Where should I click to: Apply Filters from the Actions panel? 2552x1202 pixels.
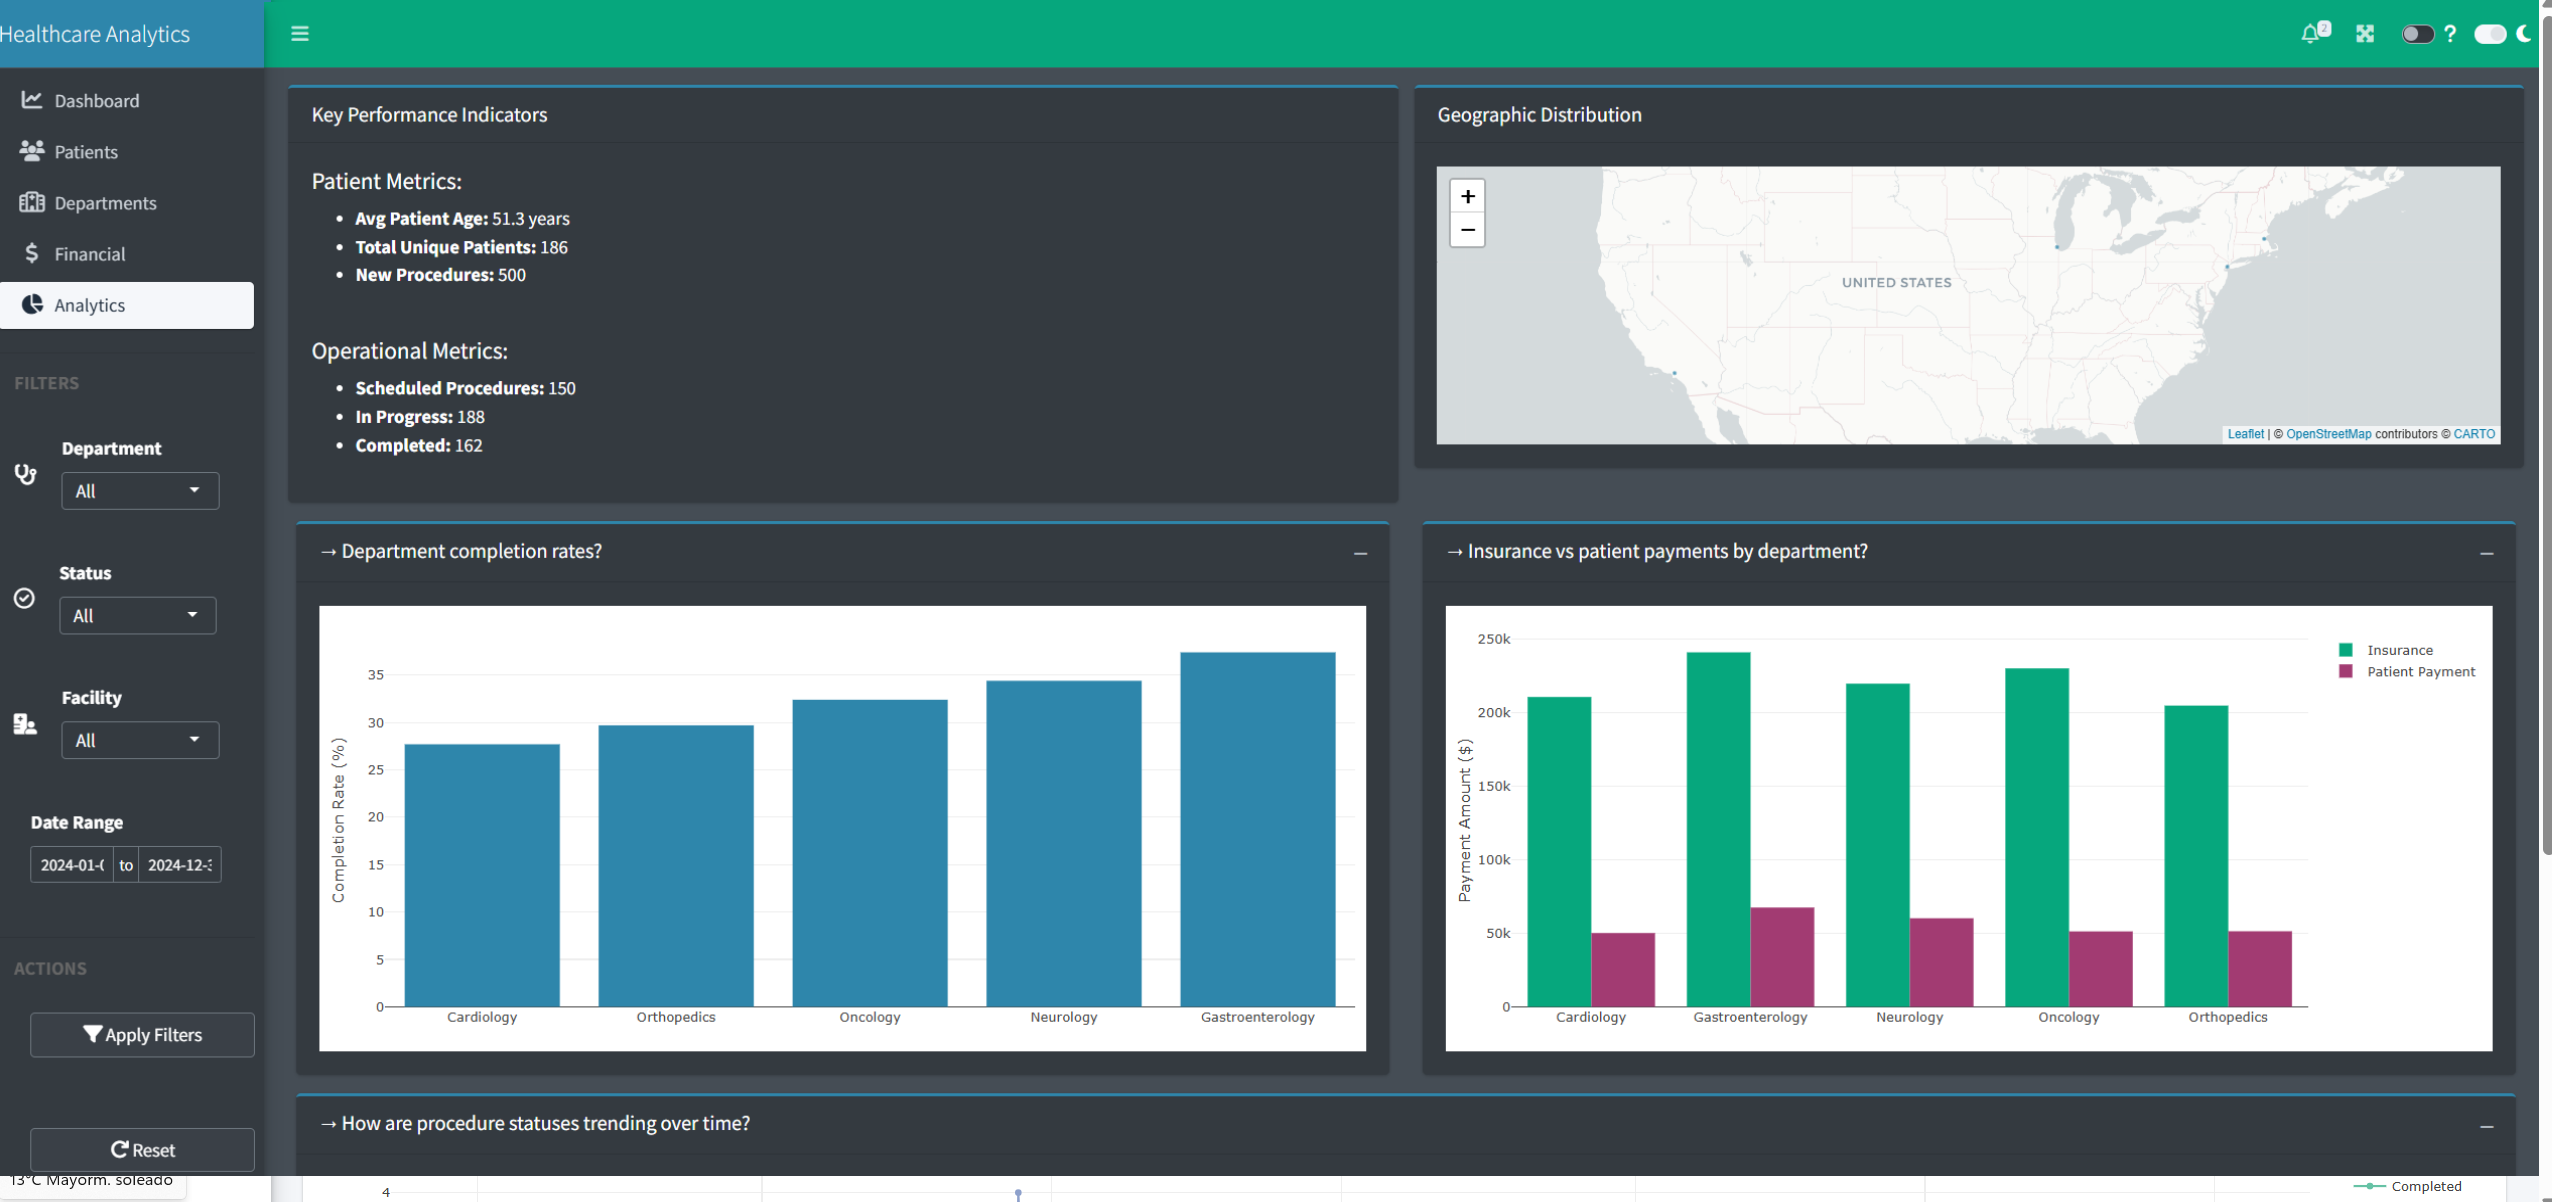(x=142, y=1034)
